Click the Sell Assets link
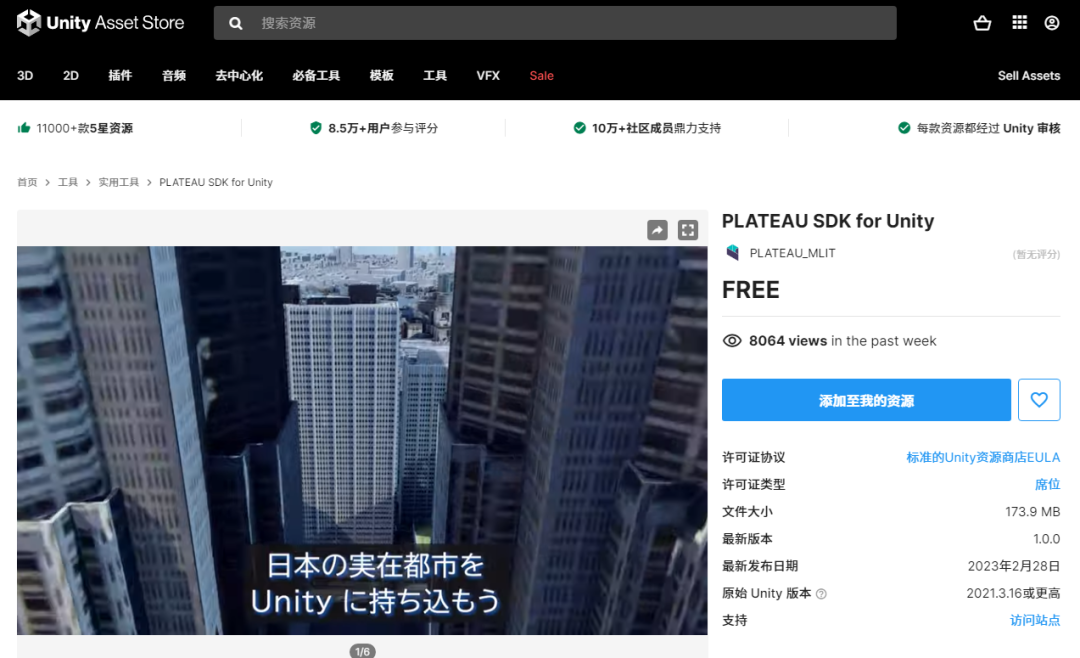 (x=1028, y=76)
